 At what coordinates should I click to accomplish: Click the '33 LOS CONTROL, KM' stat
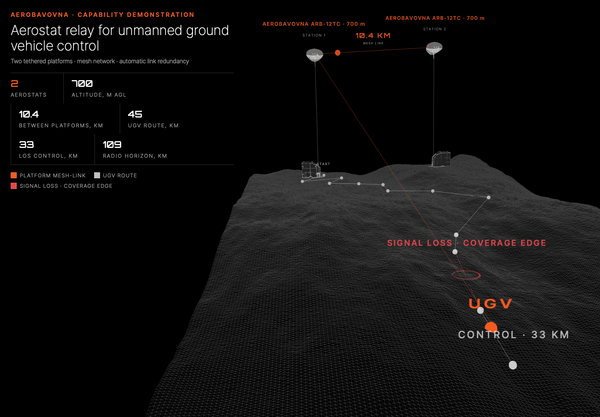[x=48, y=150]
